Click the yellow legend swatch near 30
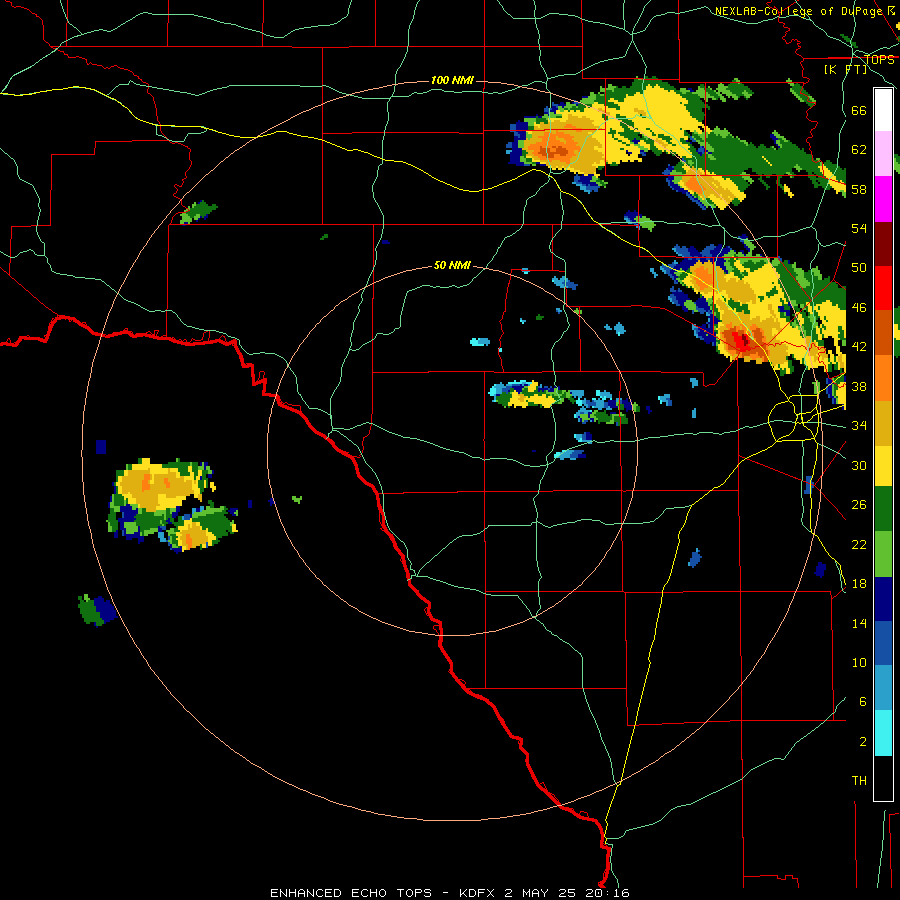The height and width of the screenshot is (900, 900). point(883,466)
